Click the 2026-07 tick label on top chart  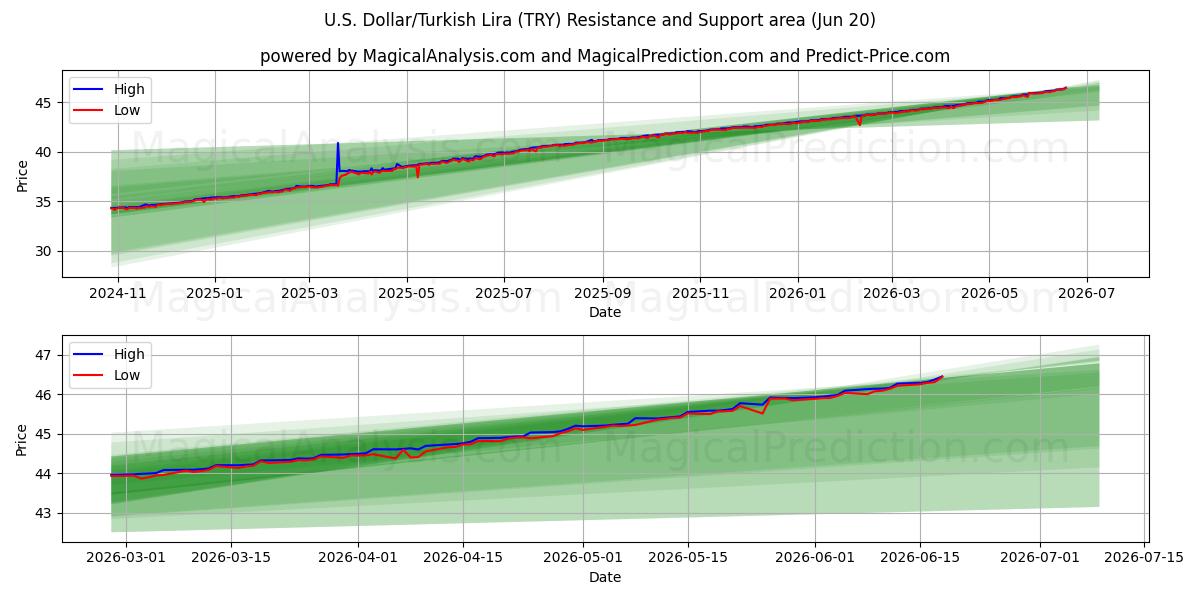tap(1086, 293)
